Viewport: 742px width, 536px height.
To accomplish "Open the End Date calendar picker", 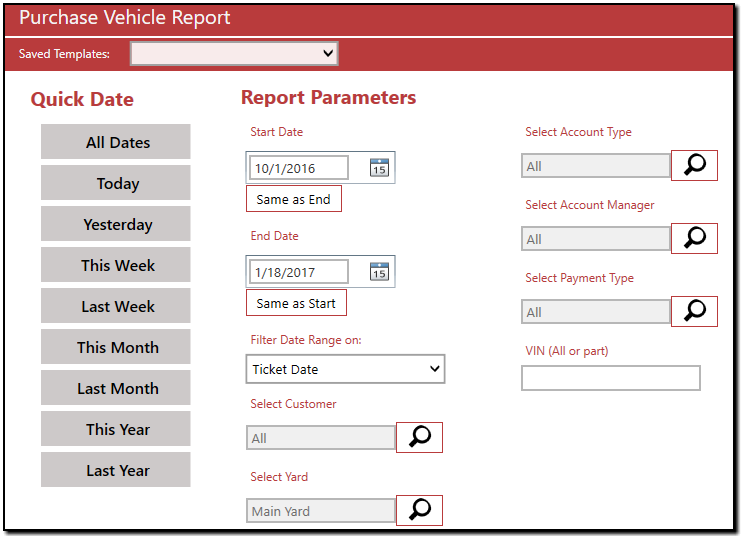I will 379,271.
